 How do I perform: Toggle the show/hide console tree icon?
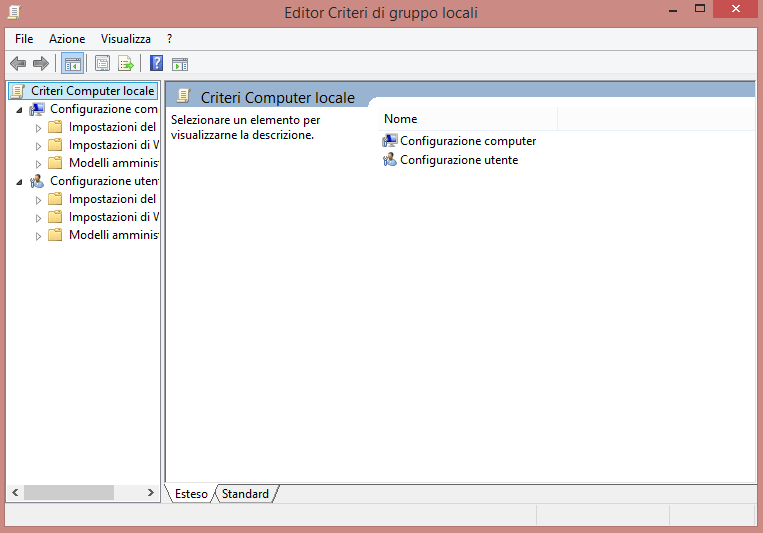tap(73, 63)
